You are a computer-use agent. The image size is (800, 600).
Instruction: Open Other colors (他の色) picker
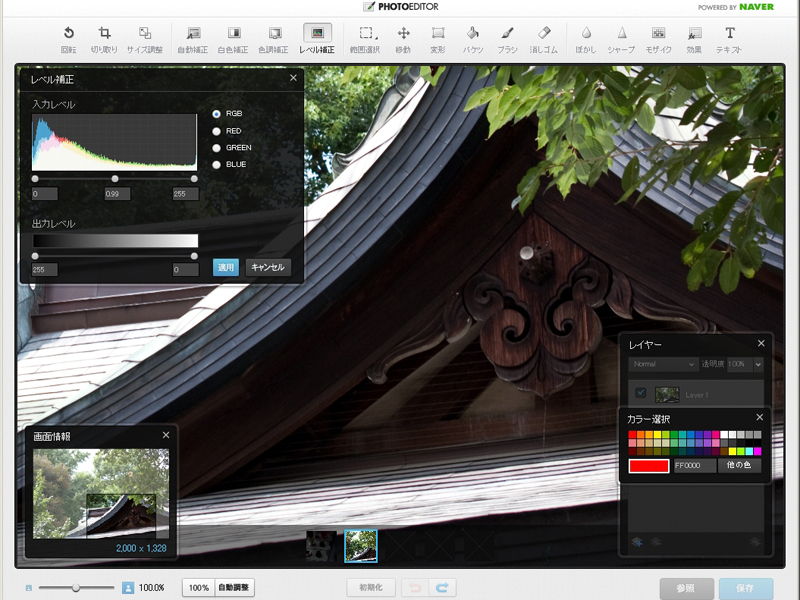(x=739, y=465)
